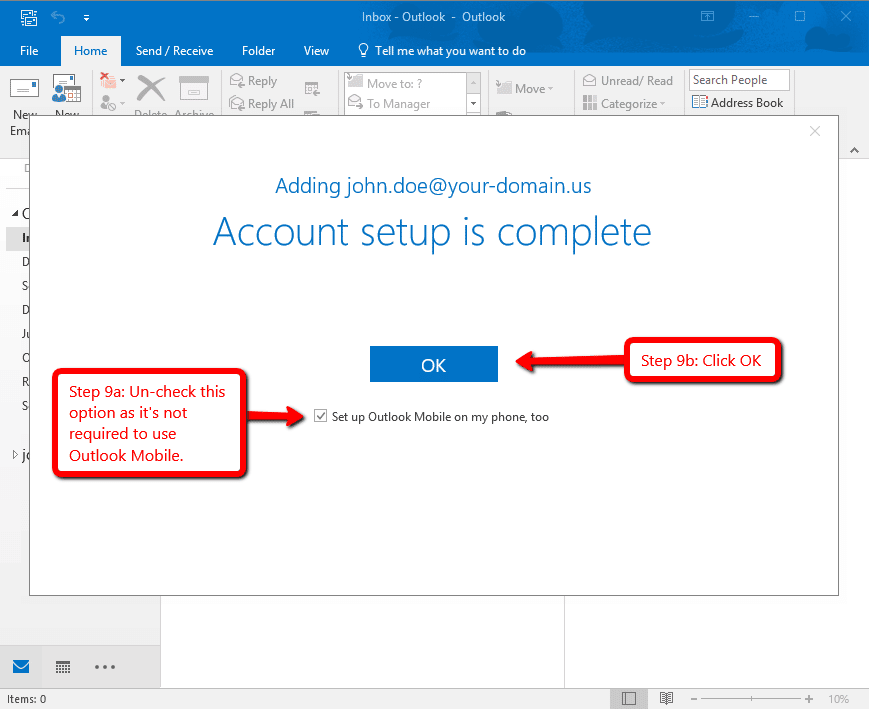Click Tell me what you want to do
869x709 pixels.
click(442, 51)
